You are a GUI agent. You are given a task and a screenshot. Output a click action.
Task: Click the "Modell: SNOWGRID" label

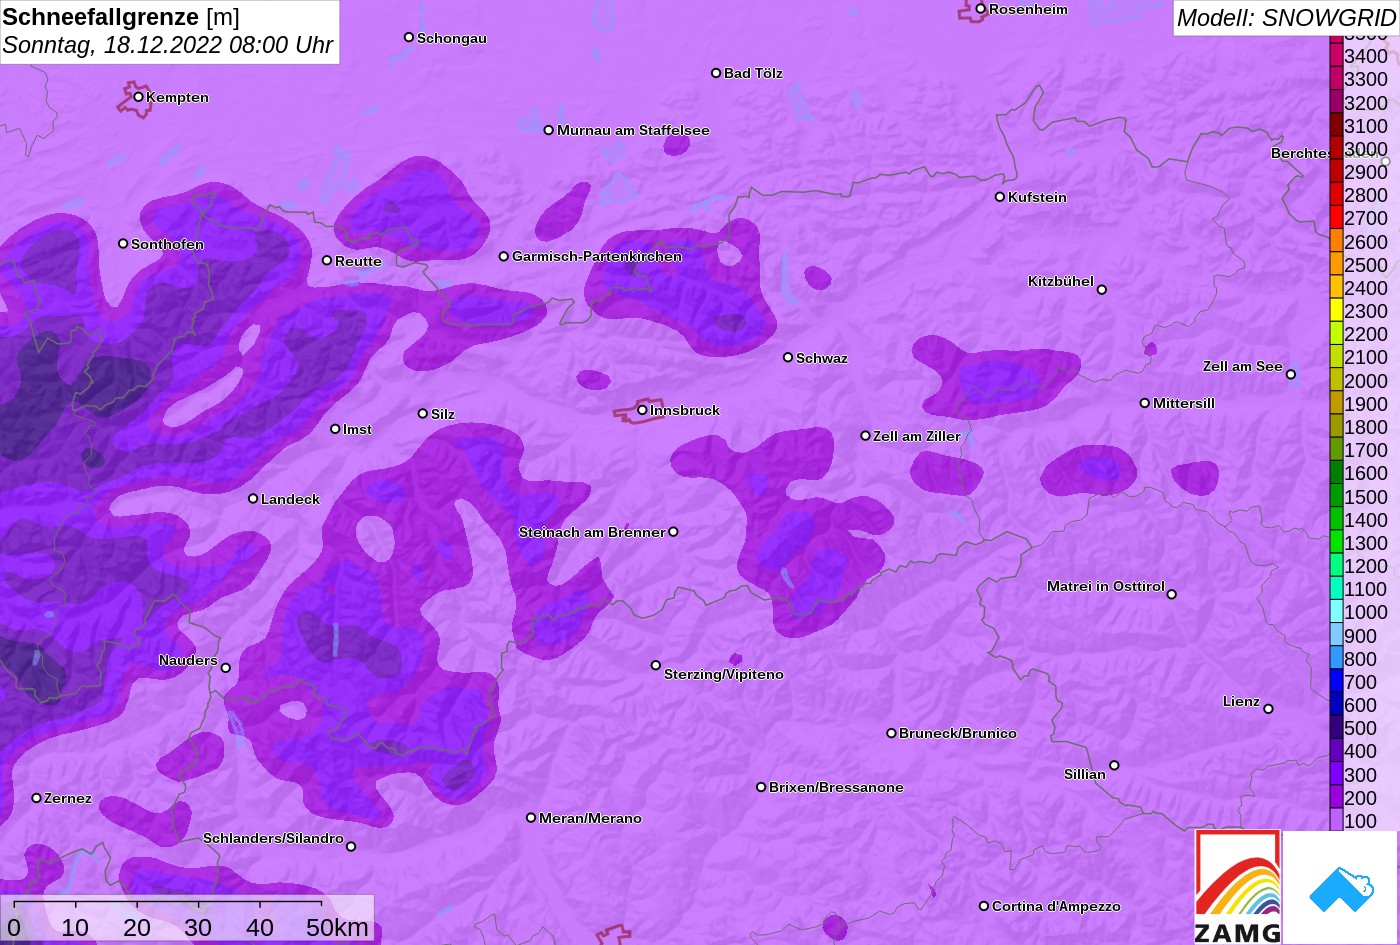point(1286,17)
